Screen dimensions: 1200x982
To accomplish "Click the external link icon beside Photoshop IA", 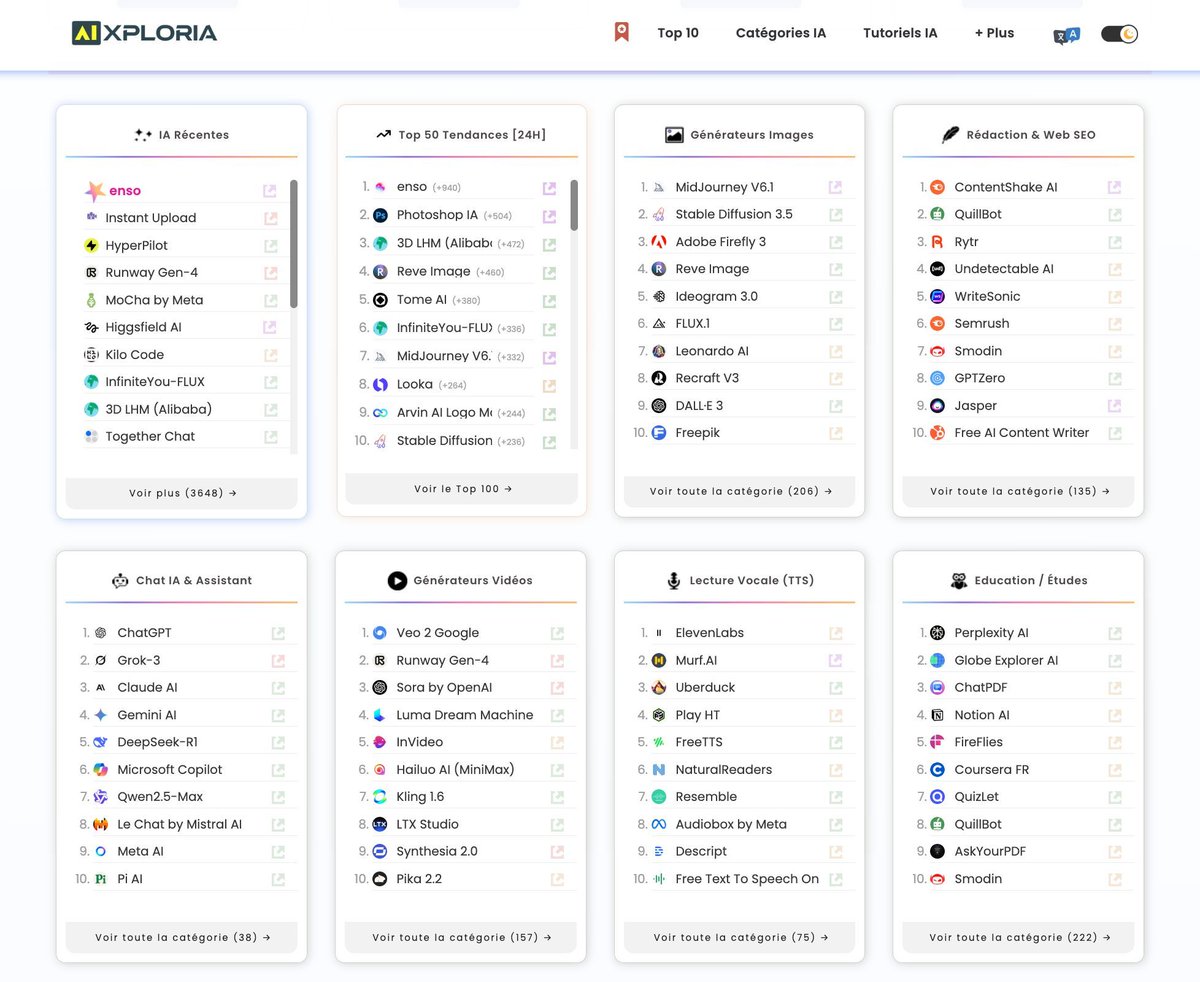I will click(x=549, y=215).
